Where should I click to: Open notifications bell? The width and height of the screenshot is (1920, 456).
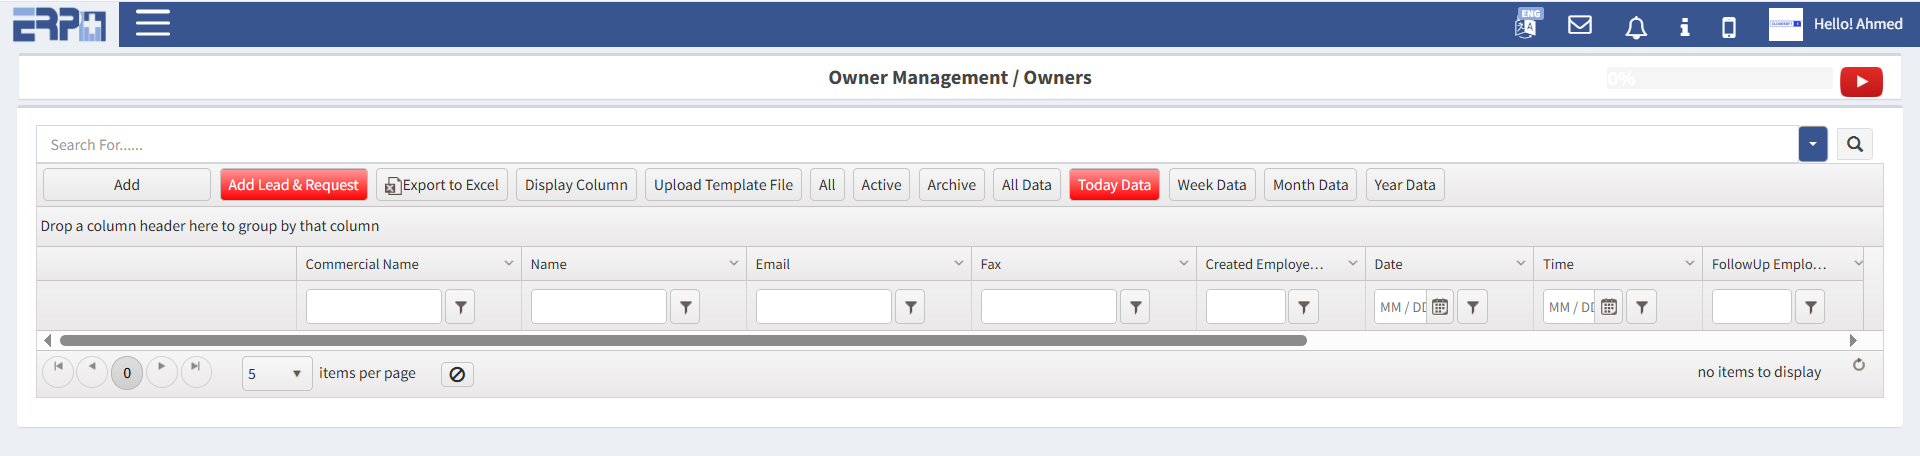(x=1636, y=27)
